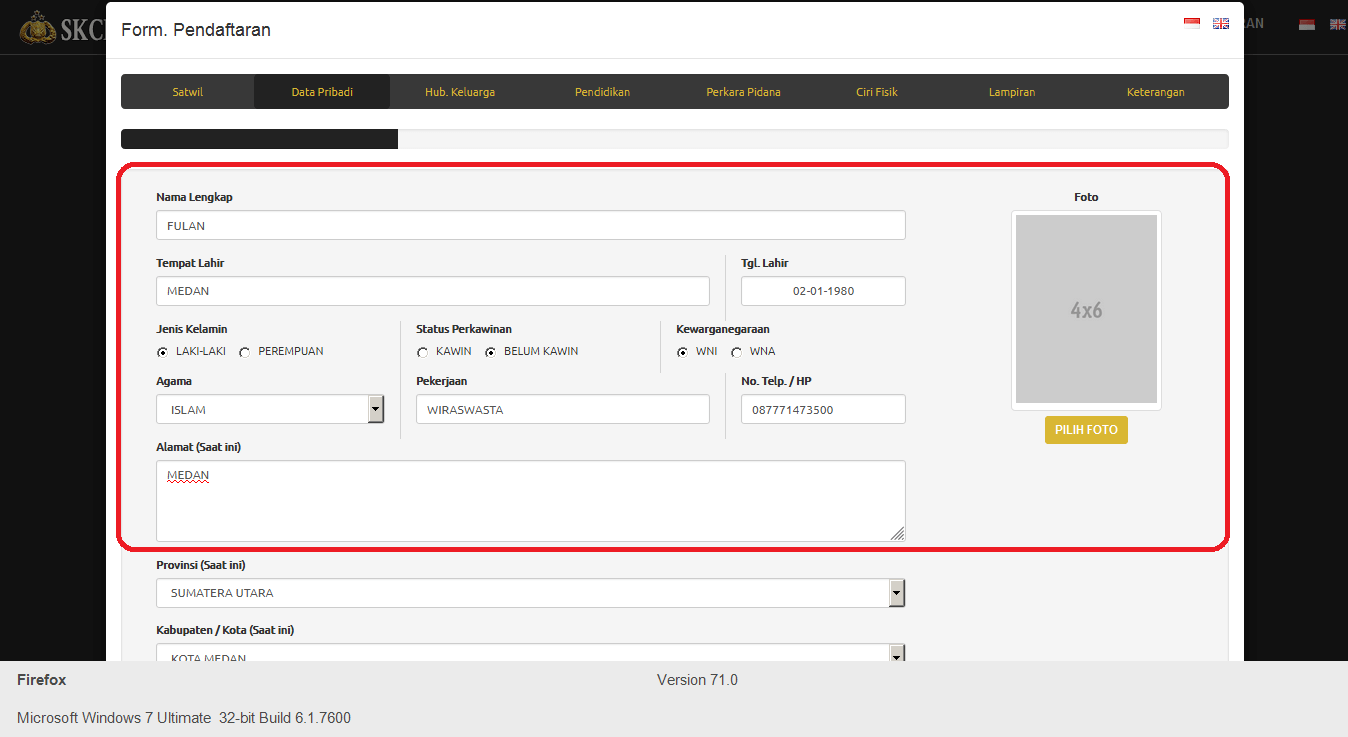The height and width of the screenshot is (737, 1348).
Task: Click the "Nama Lengkap" label
Action: (x=195, y=197)
